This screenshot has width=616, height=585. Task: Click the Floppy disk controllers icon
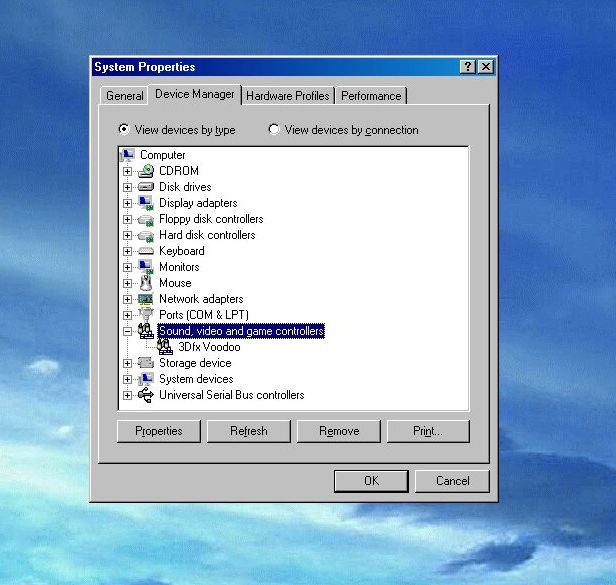point(146,219)
